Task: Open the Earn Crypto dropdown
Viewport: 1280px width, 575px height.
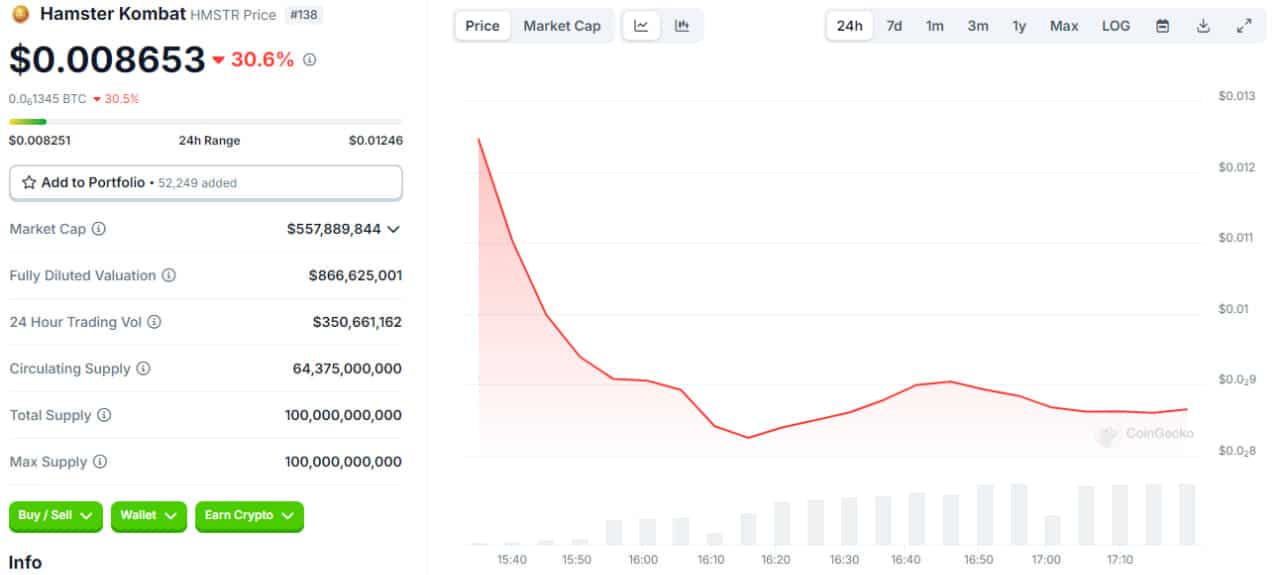Action: click(249, 516)
